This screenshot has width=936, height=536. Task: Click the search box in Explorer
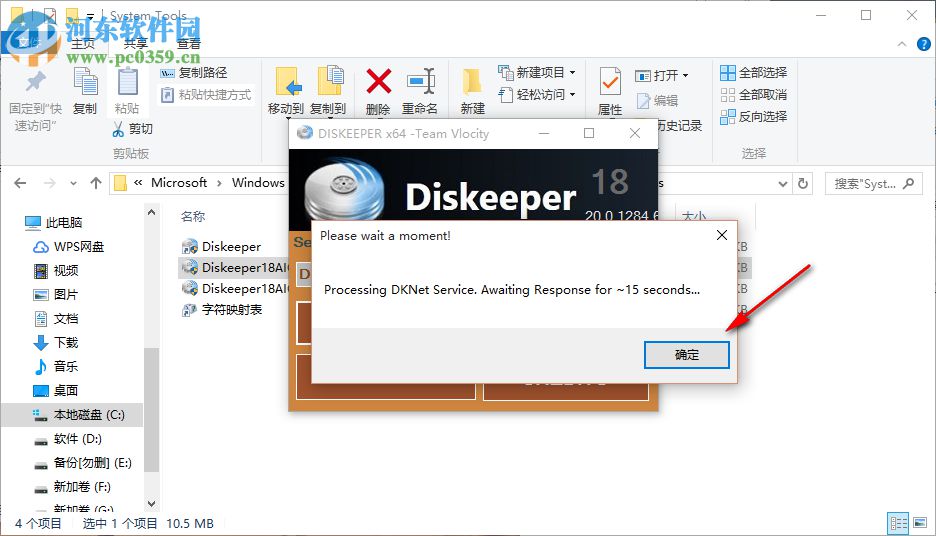tap(873, 184)
